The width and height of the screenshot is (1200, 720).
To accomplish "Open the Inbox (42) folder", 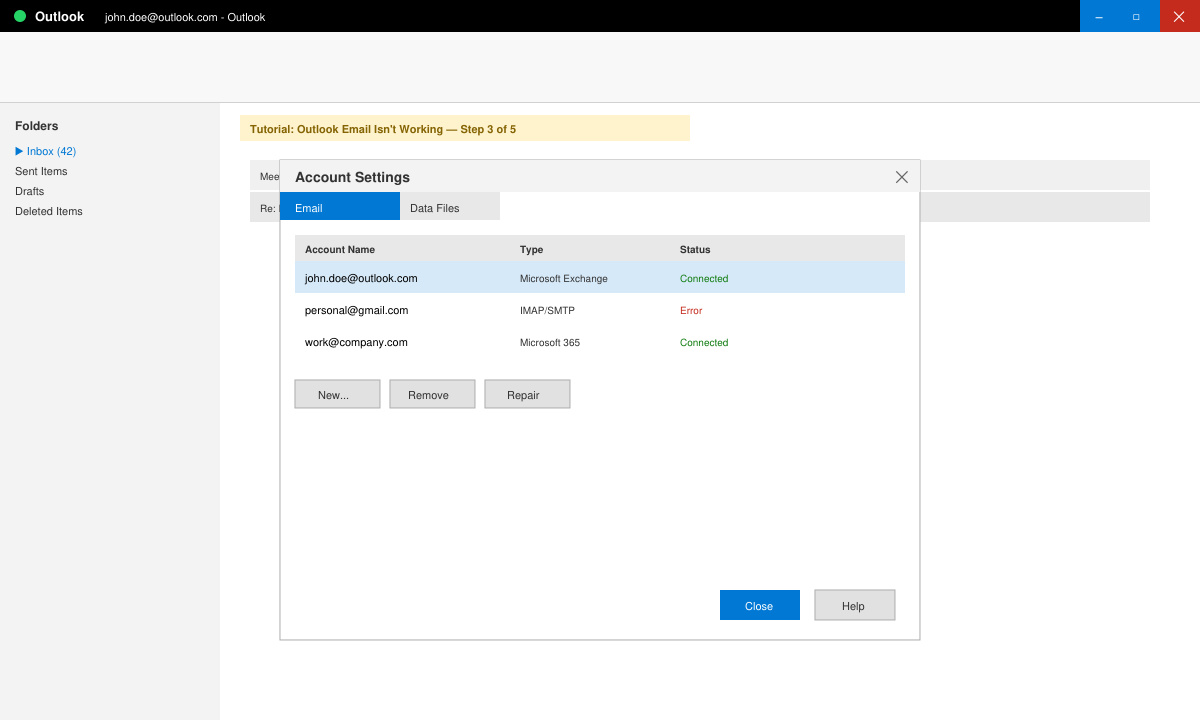I will coord(51,151).
